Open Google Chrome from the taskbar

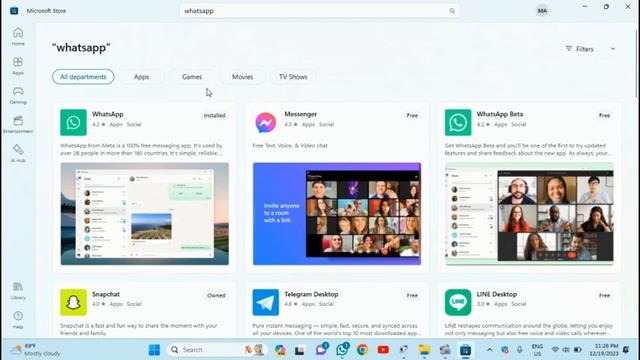click(362, 350)
